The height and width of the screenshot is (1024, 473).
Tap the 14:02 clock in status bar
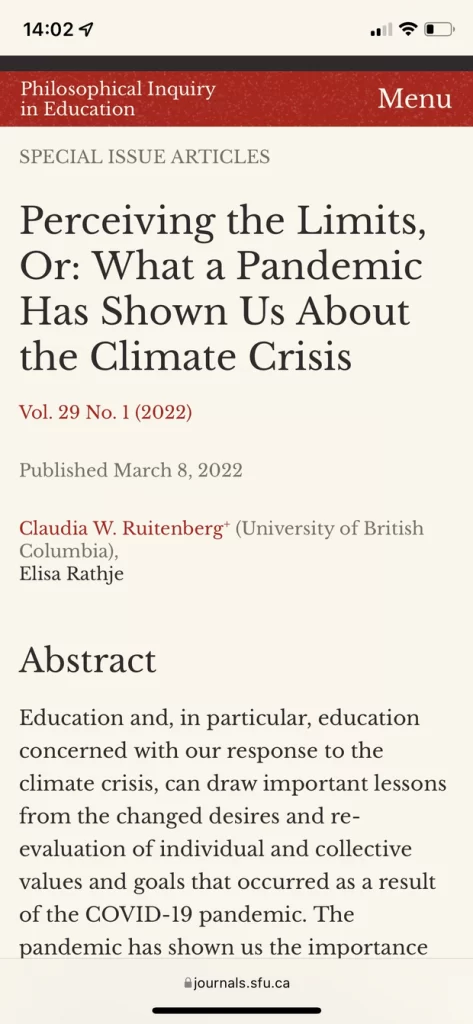(48, 29)
